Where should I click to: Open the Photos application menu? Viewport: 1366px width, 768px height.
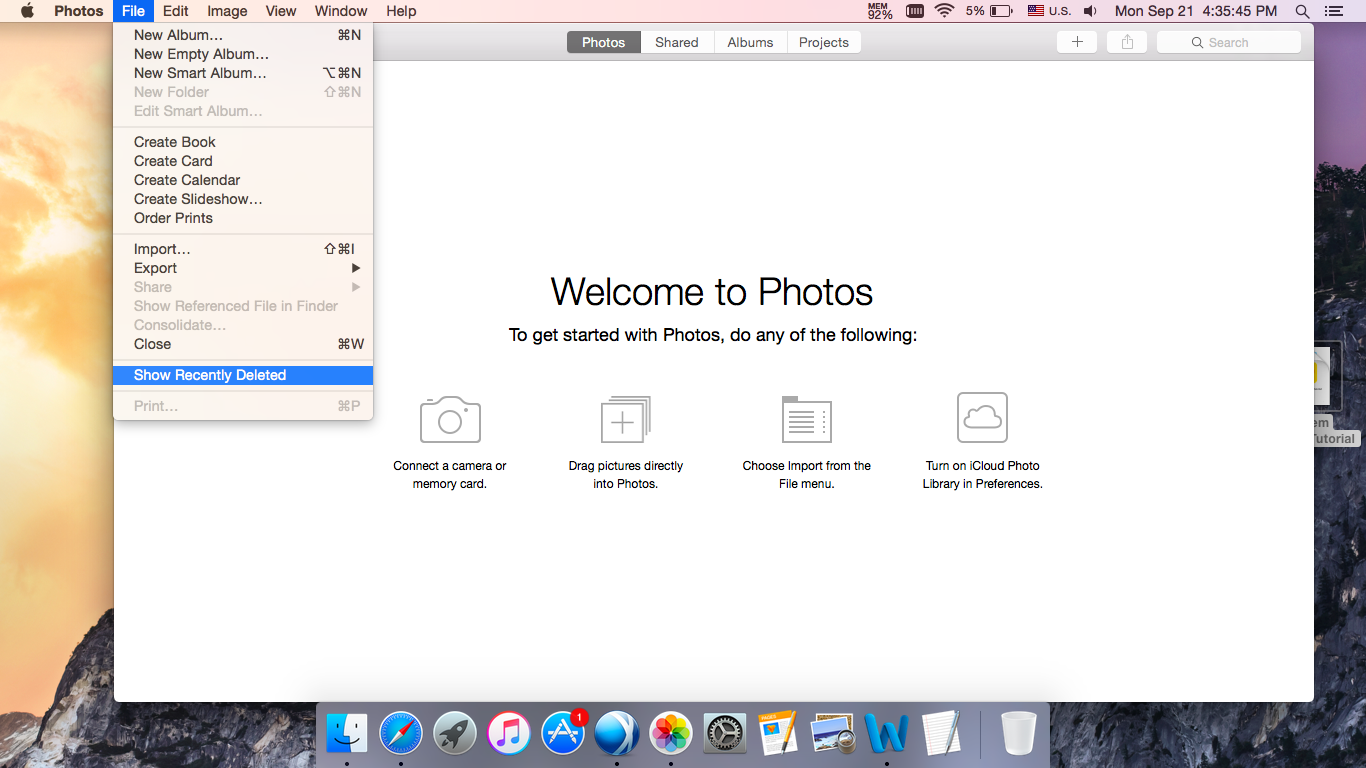tap(78, 11)
